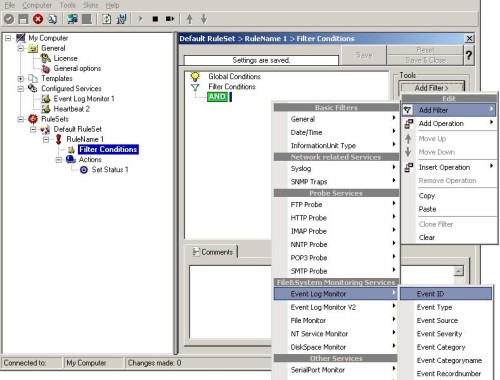
Task: Click the General options icon in tree
Action: coord(46,69)
